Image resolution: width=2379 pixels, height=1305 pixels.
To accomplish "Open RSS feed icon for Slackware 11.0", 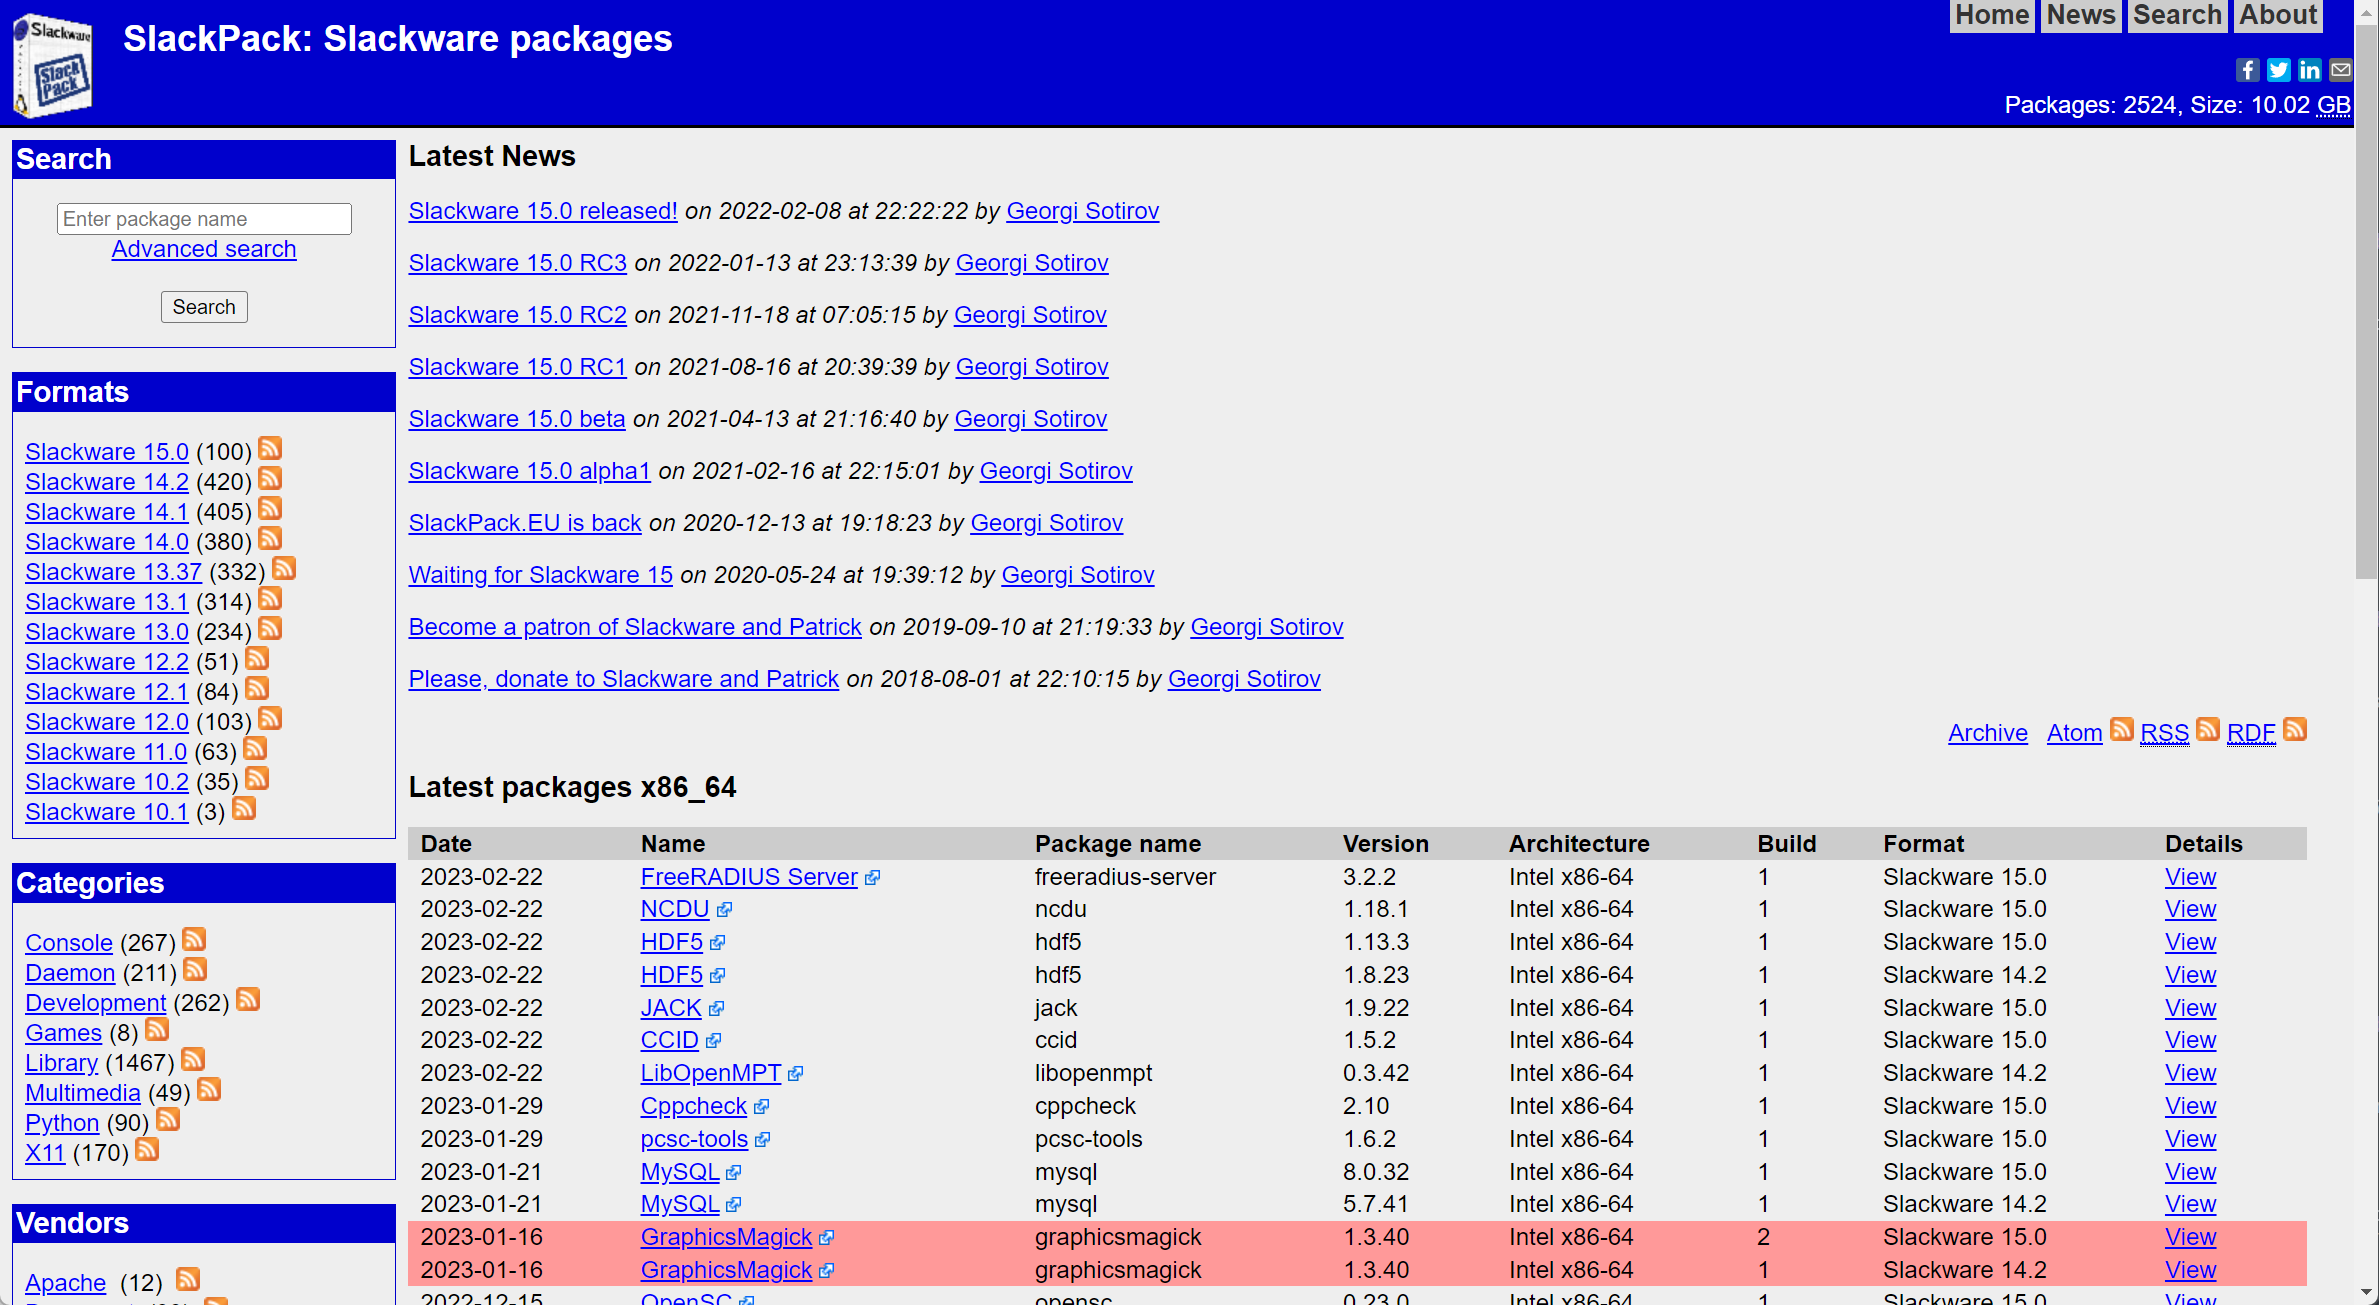I will click(x=255, y=748).
